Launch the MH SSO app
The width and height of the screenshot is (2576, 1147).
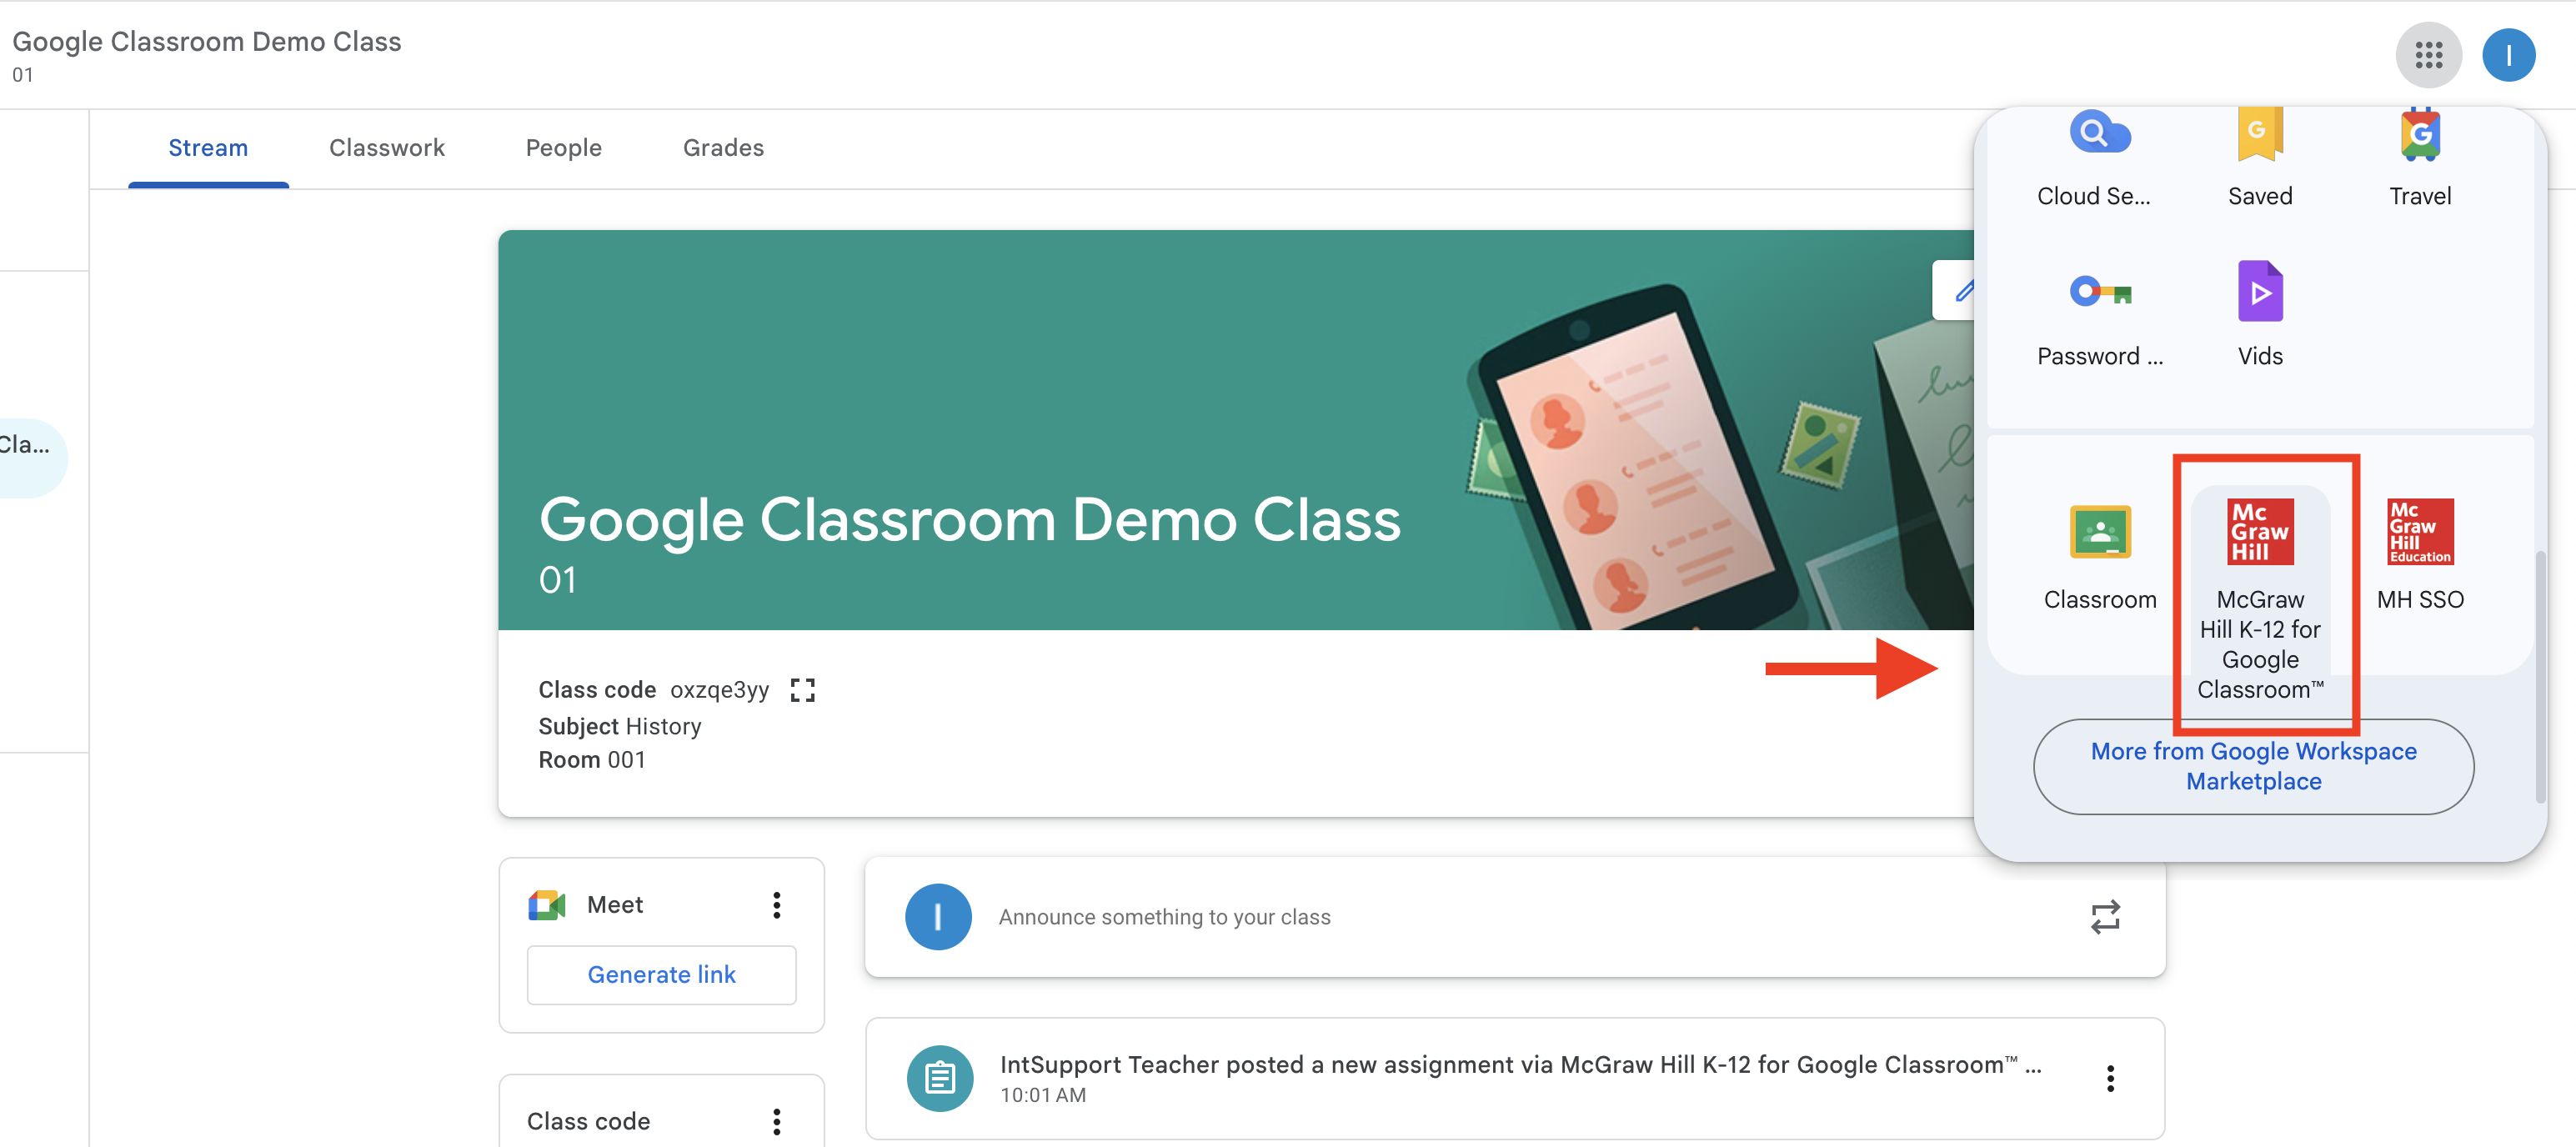coord(2419,555)
